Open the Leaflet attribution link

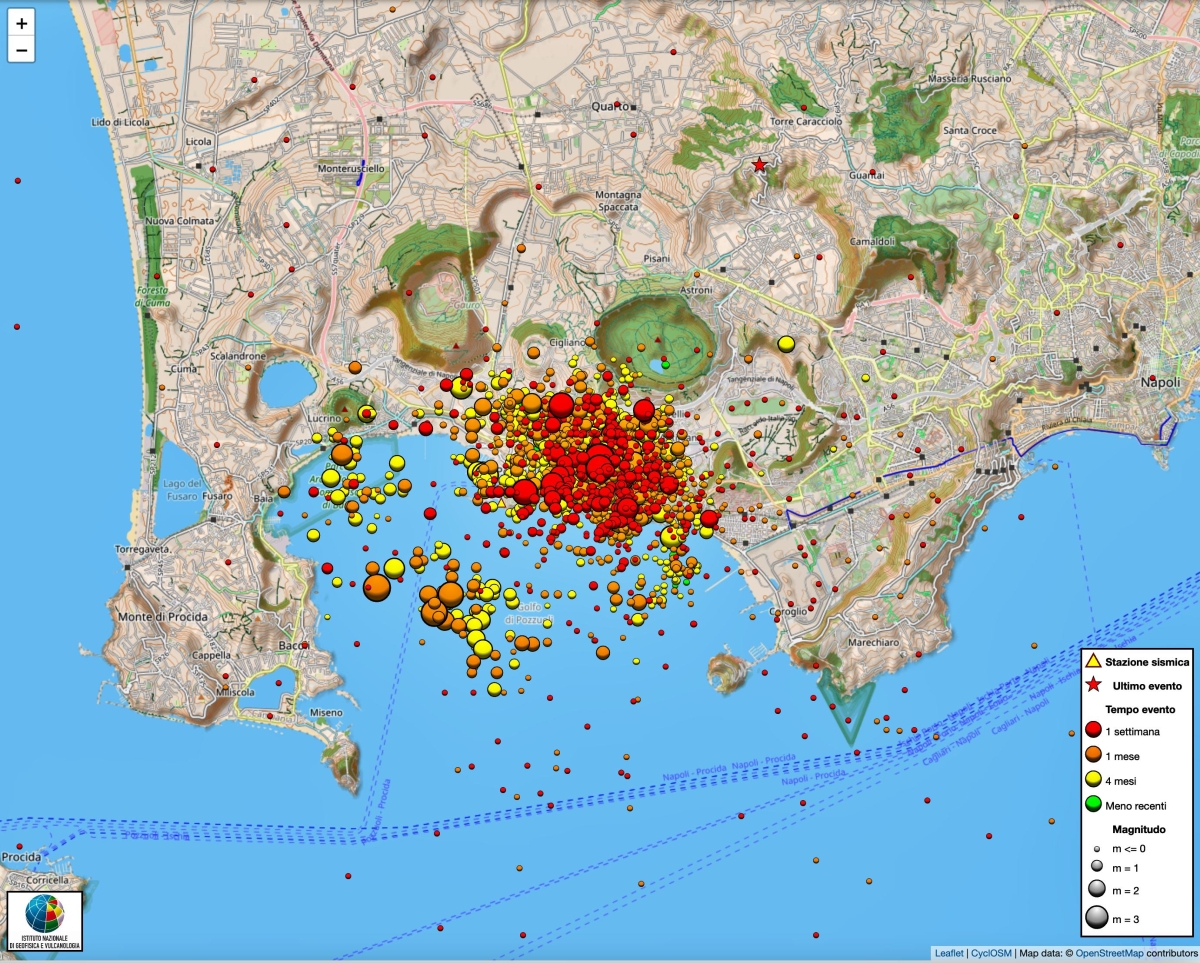(949, 954)
